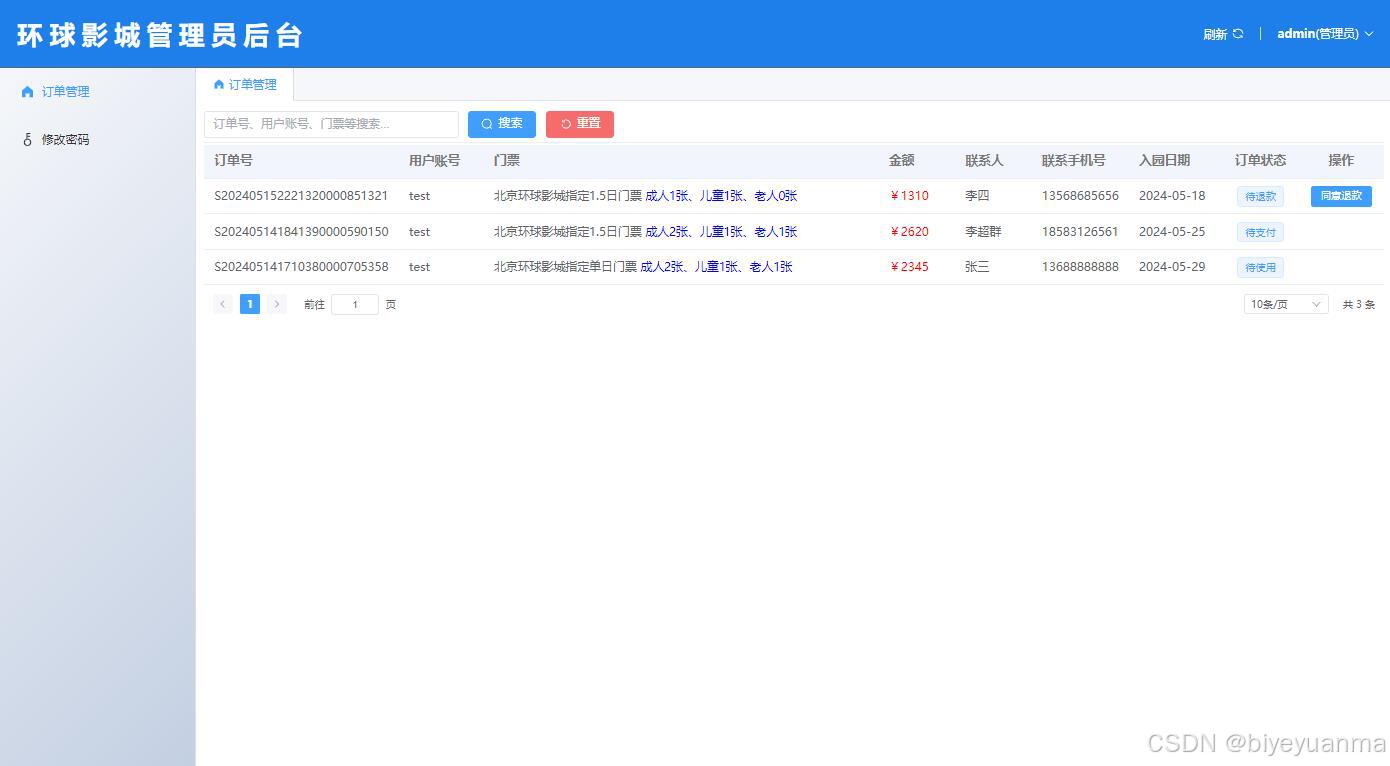Viewport: 1390px width, 766px height.
Task: Click the previous page arrow in pagination
Action: [x=222, y=304]
